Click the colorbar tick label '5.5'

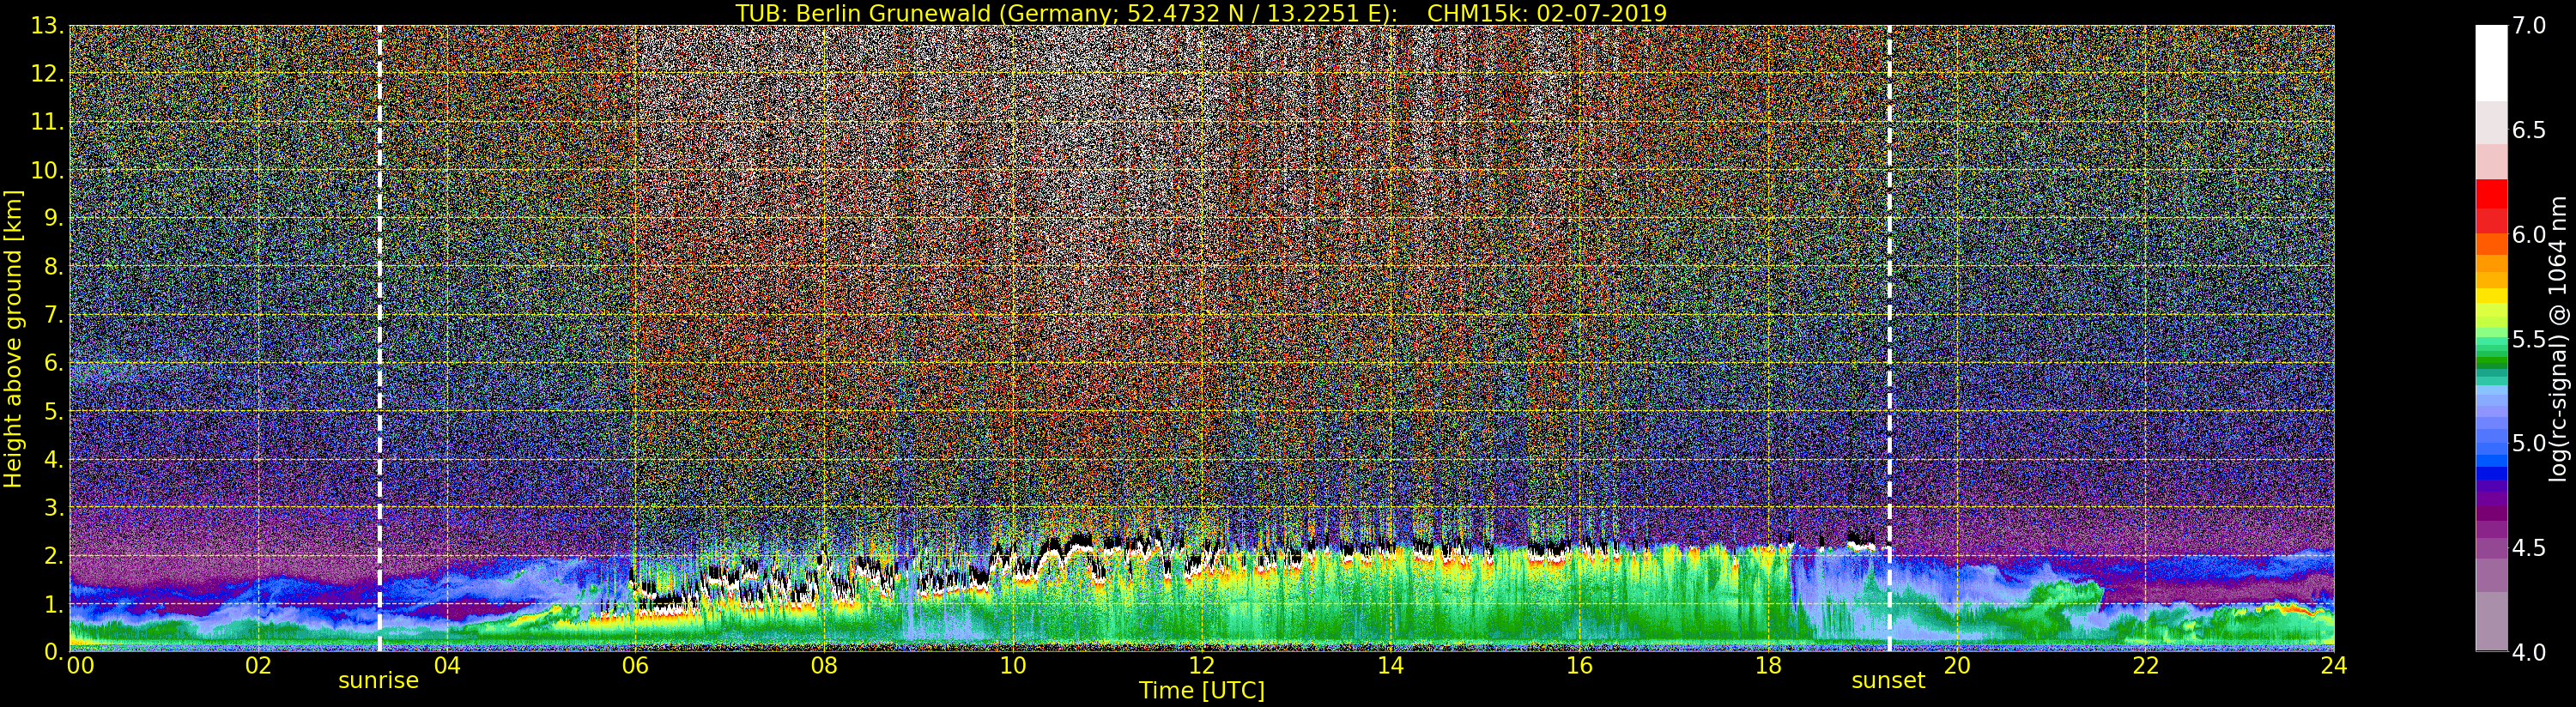click(2529, 339)
